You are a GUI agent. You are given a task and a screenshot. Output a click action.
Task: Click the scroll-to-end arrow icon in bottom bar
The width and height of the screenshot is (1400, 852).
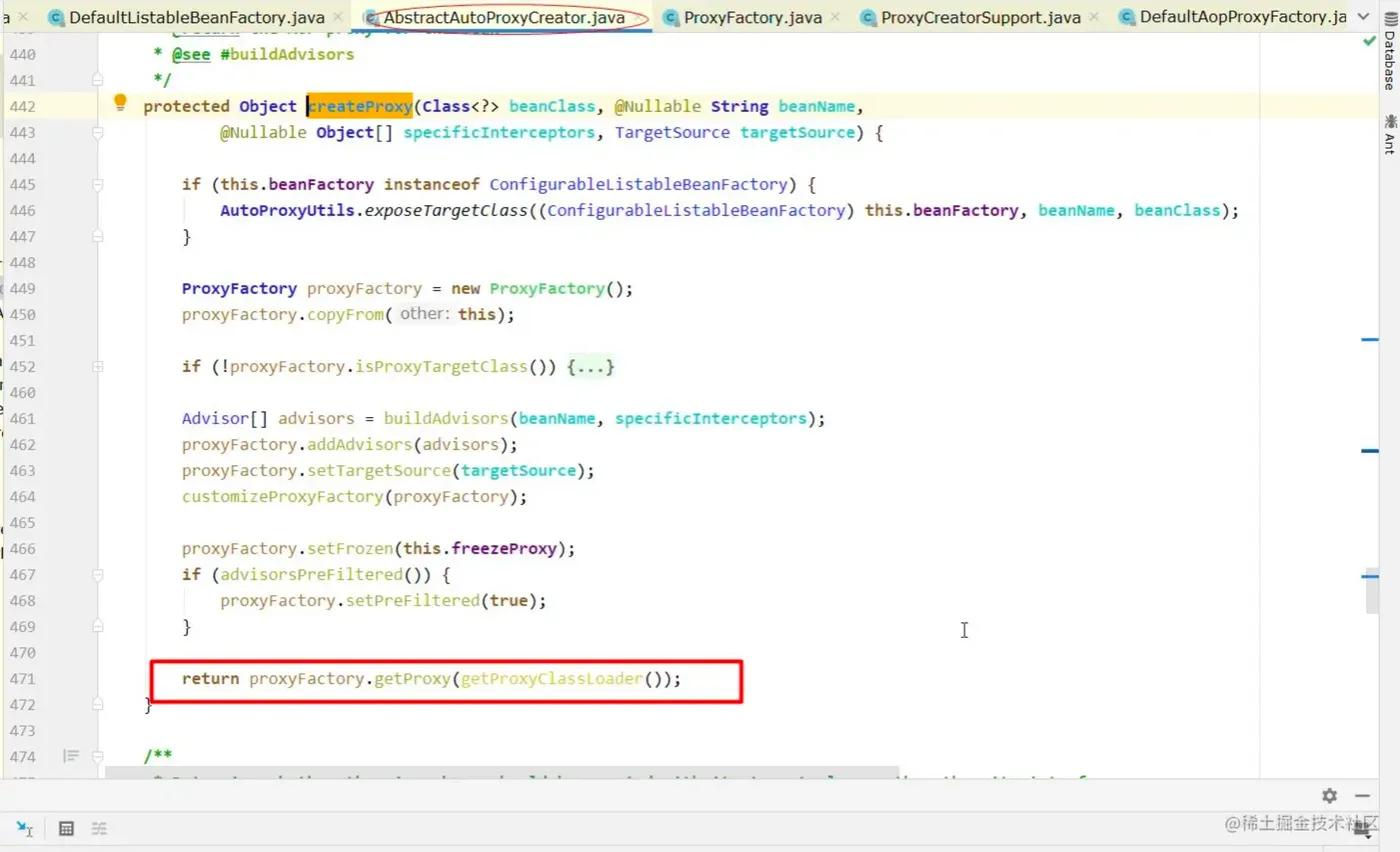click(x=25, y=828)
